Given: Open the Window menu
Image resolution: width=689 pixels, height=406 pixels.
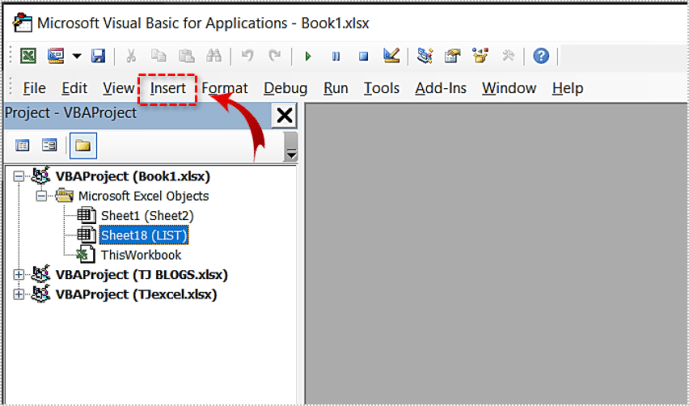Looking at the screenshot, I should click(509, 88).
